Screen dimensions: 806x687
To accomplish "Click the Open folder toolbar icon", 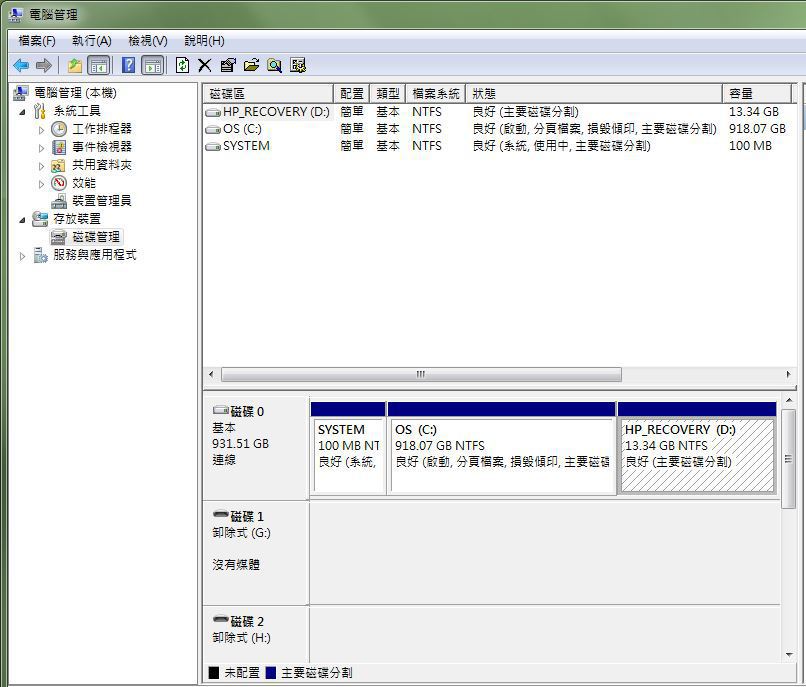I will (251, 65).
